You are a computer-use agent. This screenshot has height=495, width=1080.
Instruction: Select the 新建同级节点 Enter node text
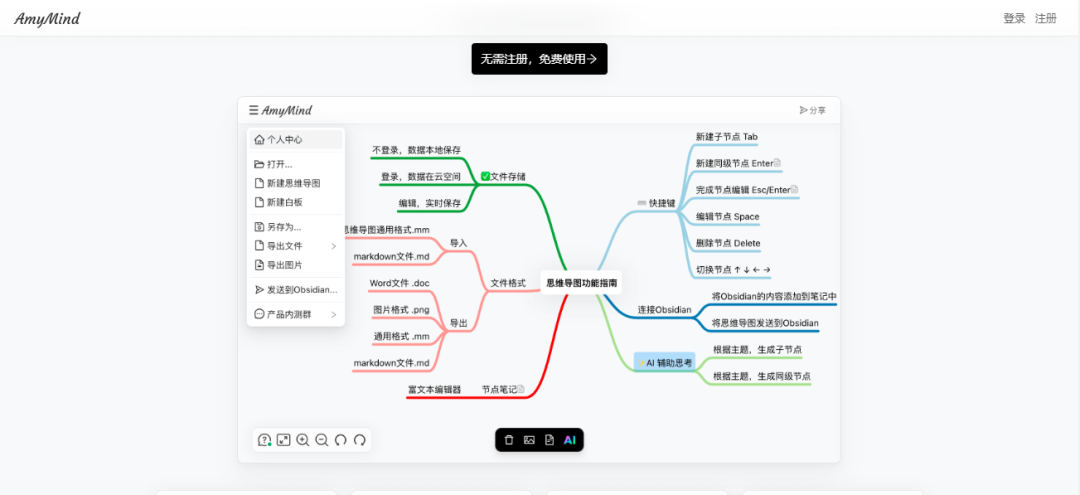[x=734, y=163]
